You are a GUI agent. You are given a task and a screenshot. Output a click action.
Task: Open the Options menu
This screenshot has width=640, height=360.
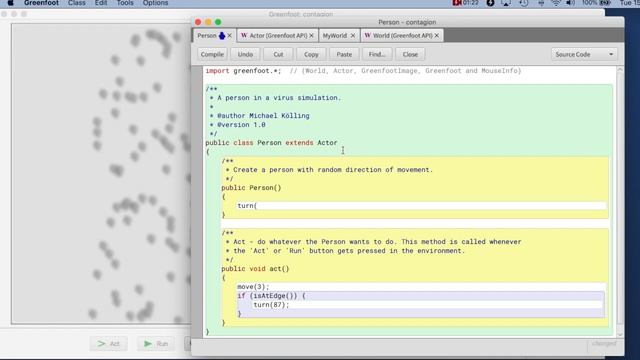[x=155, y=3]
